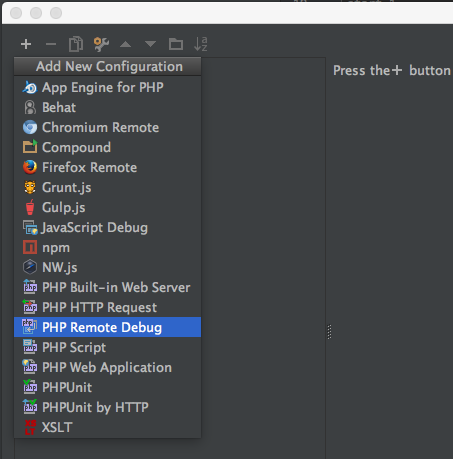Pick the PHPUnit configuration type
The image size is (453, 459).
pos(107,387)
